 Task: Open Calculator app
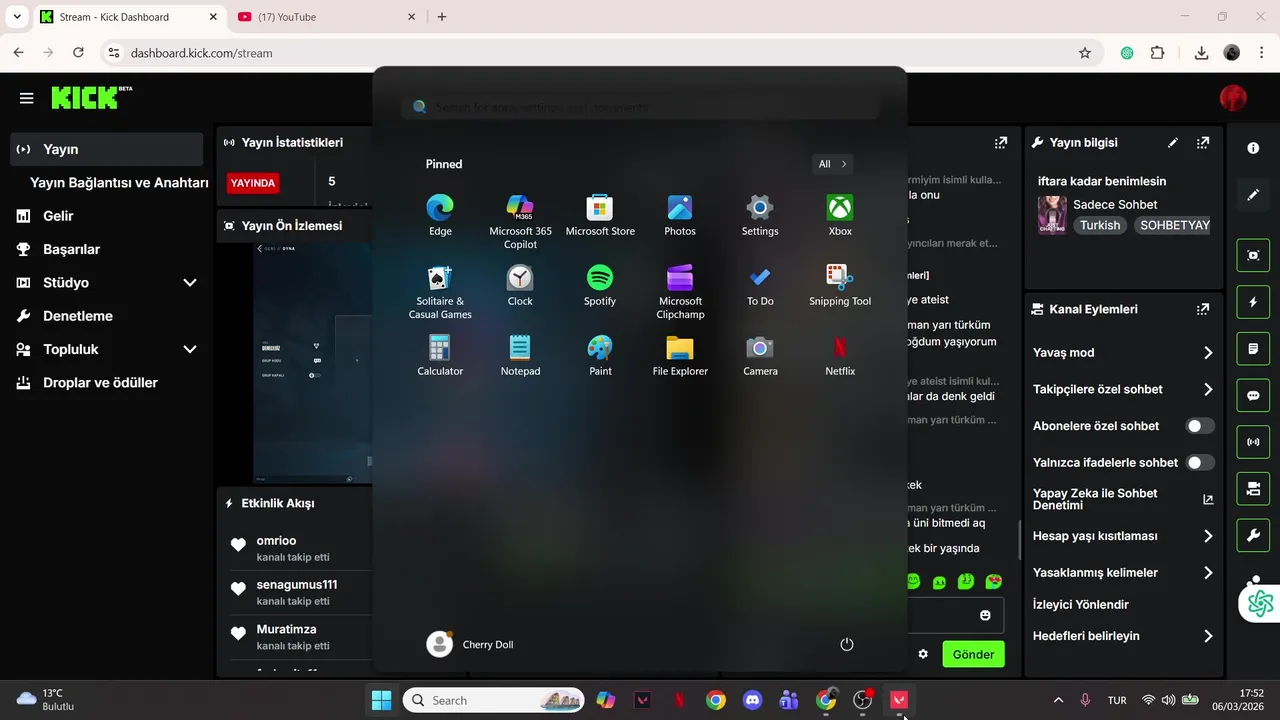point(440,356)
